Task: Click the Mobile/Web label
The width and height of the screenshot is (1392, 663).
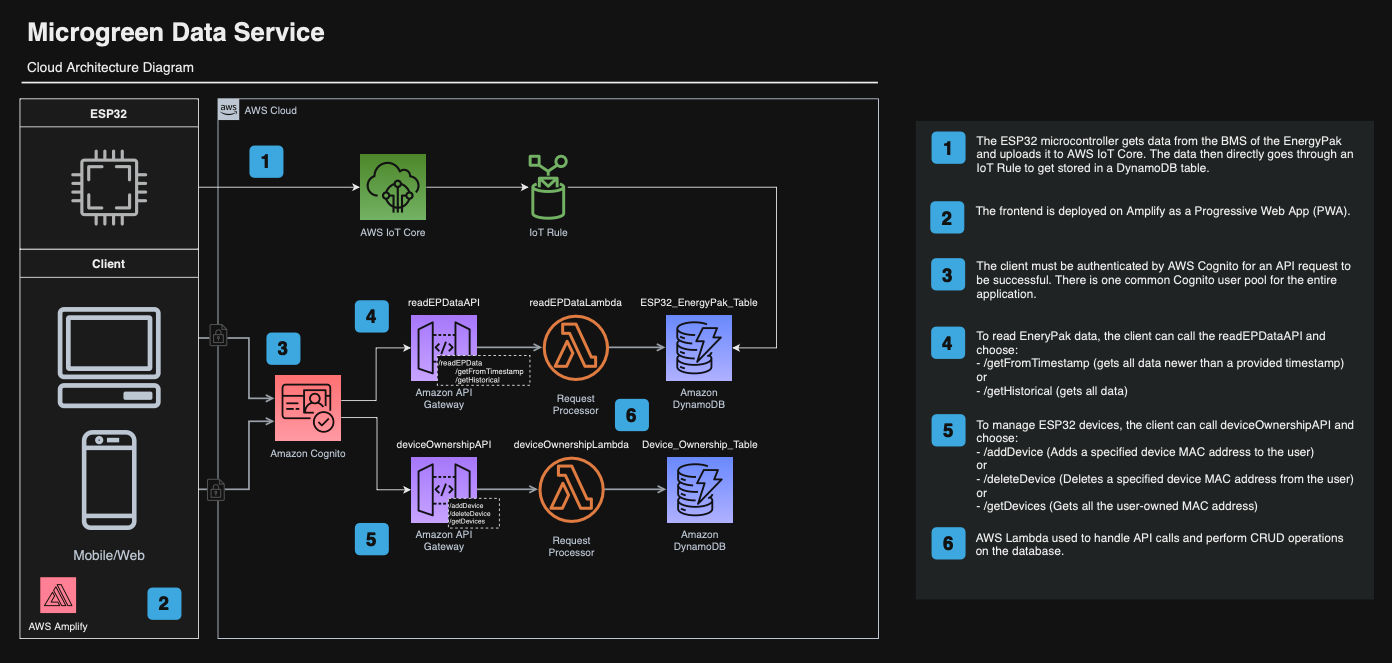Action: coord(108,555)
